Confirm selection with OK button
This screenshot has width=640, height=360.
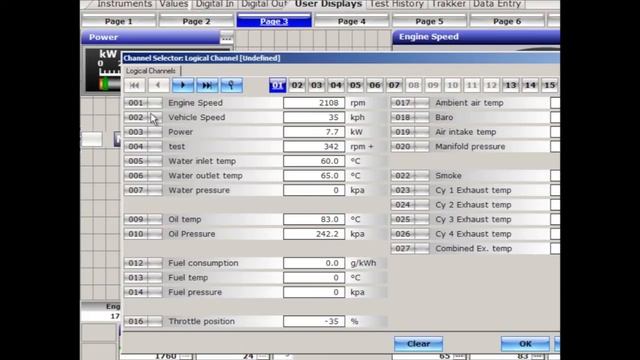click(x=525, y=344)
